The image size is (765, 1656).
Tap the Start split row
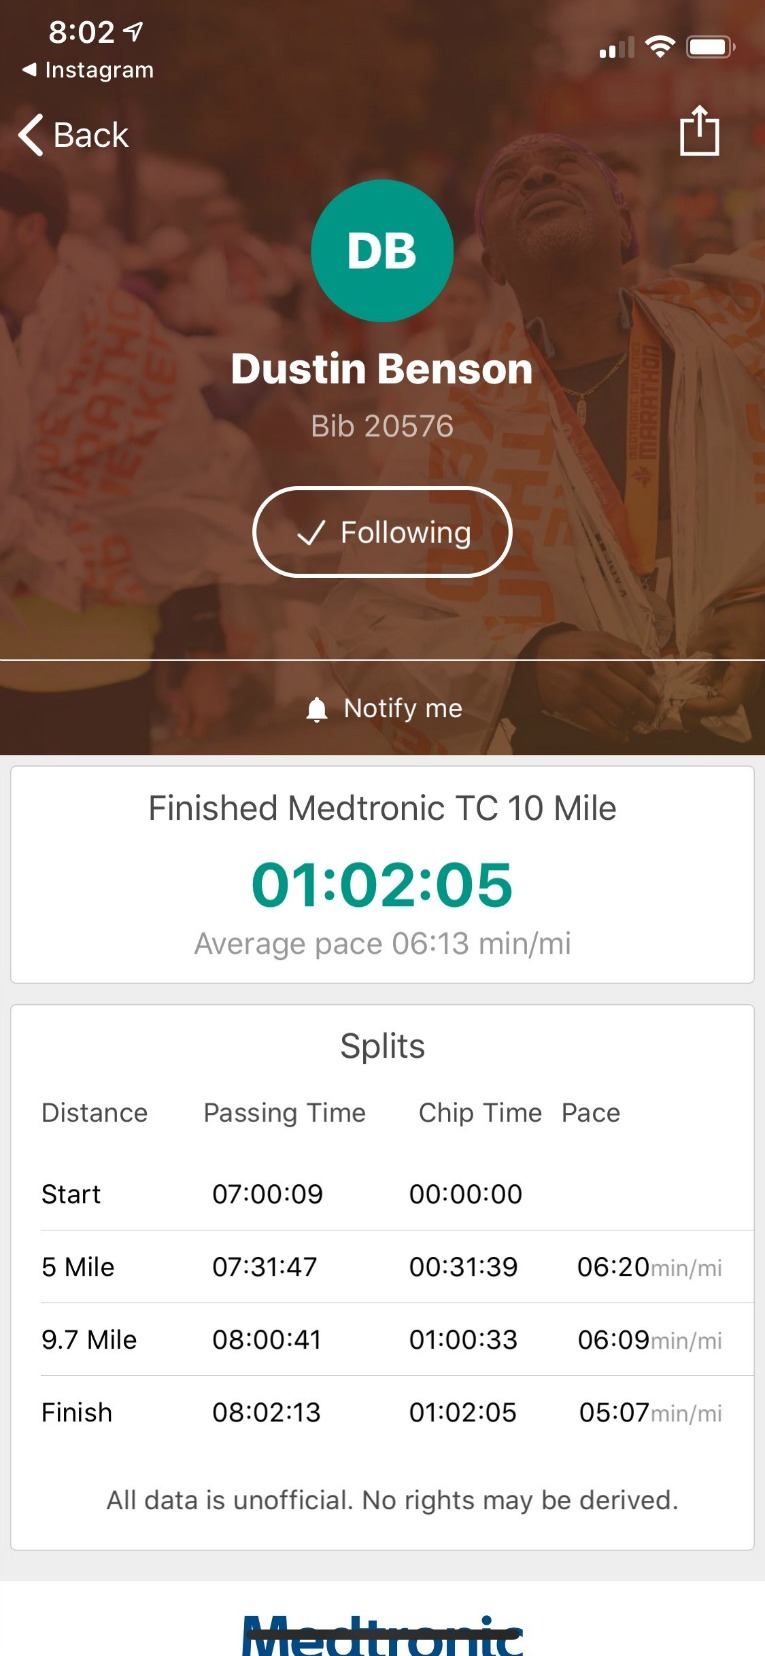[x=382, y=1194]
